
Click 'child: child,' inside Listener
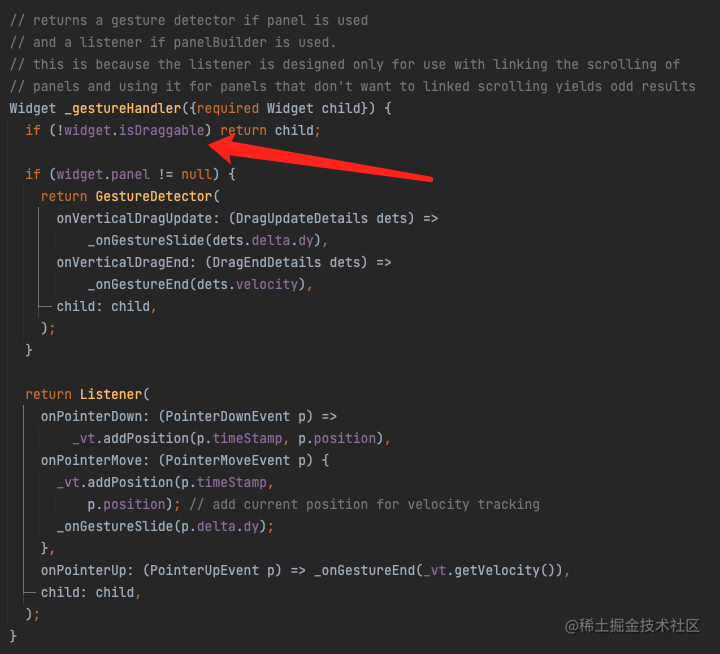click(90, 592)
